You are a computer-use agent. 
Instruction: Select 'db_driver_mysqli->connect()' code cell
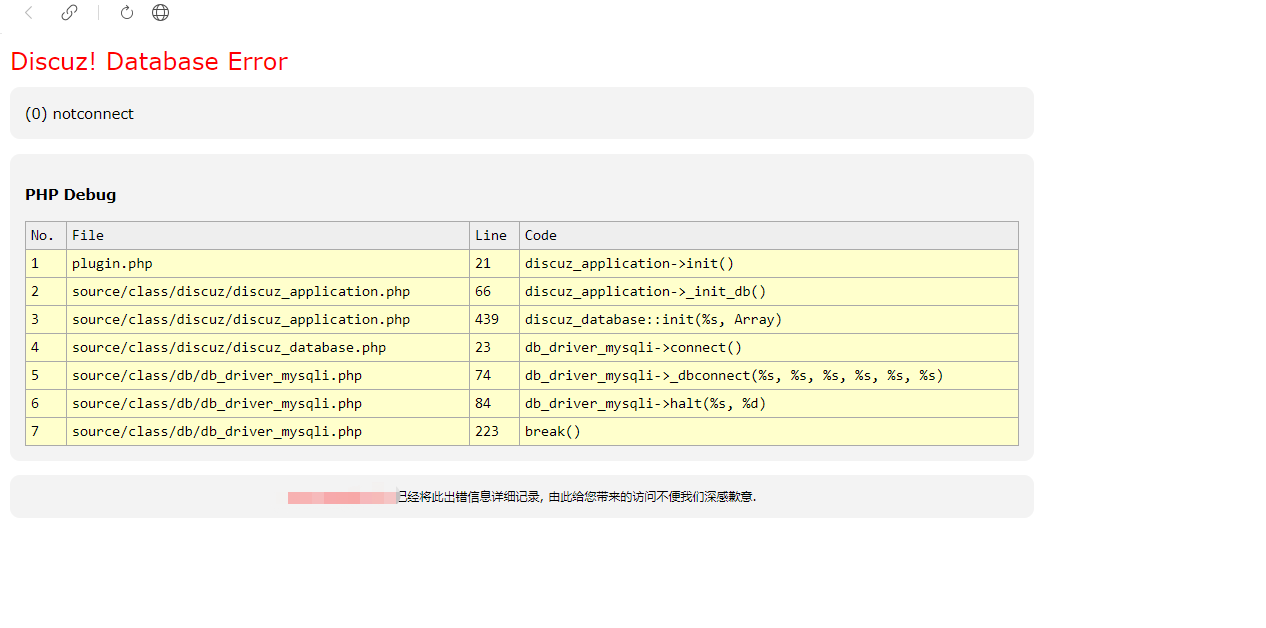pyautogui.click(x=769, y=348)
